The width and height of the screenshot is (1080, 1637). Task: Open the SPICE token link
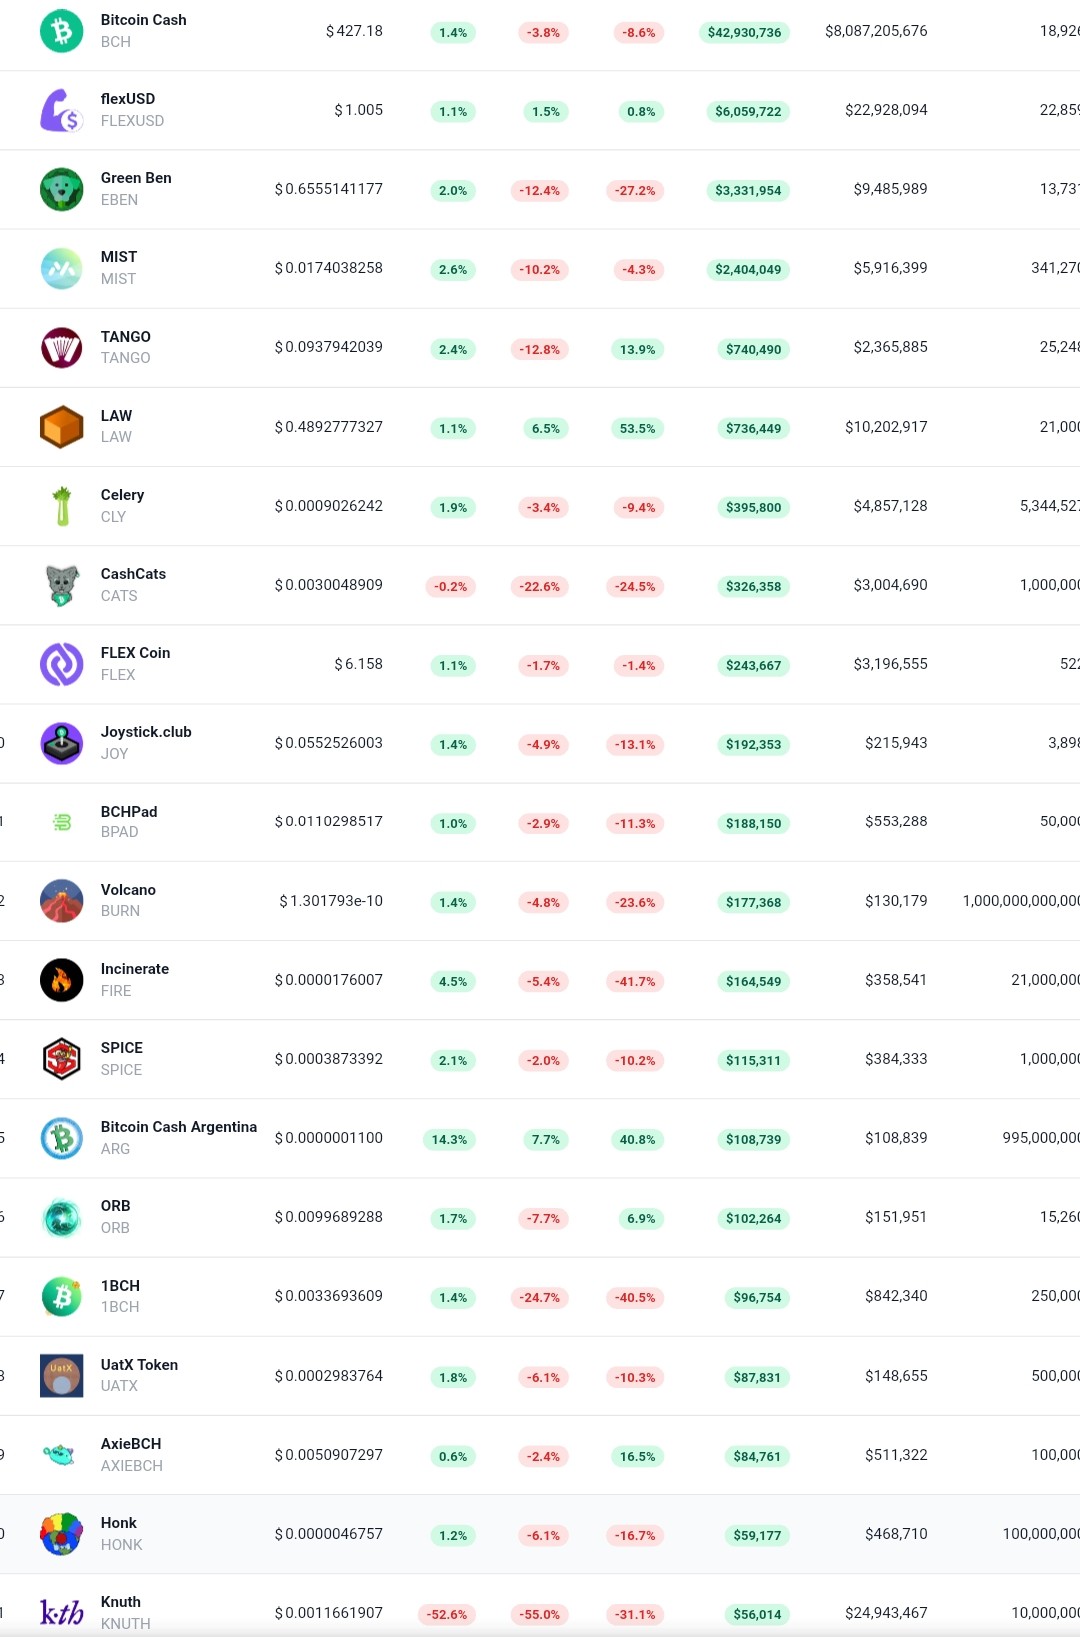pyautogui.click(x=122, y=1048)
